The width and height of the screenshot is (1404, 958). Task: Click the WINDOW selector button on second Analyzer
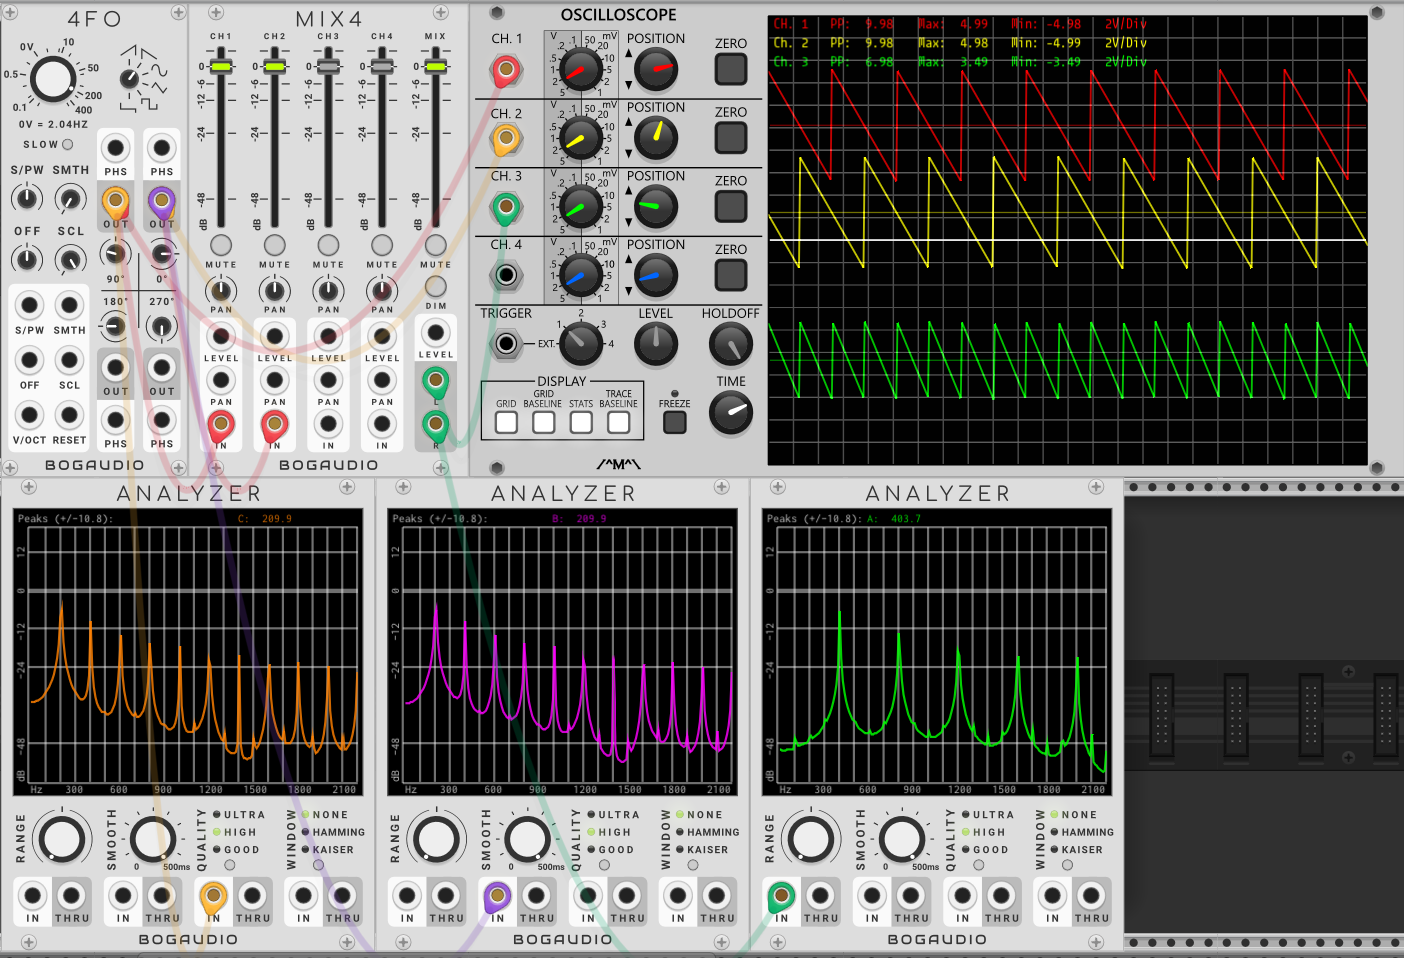click(693, 865)
